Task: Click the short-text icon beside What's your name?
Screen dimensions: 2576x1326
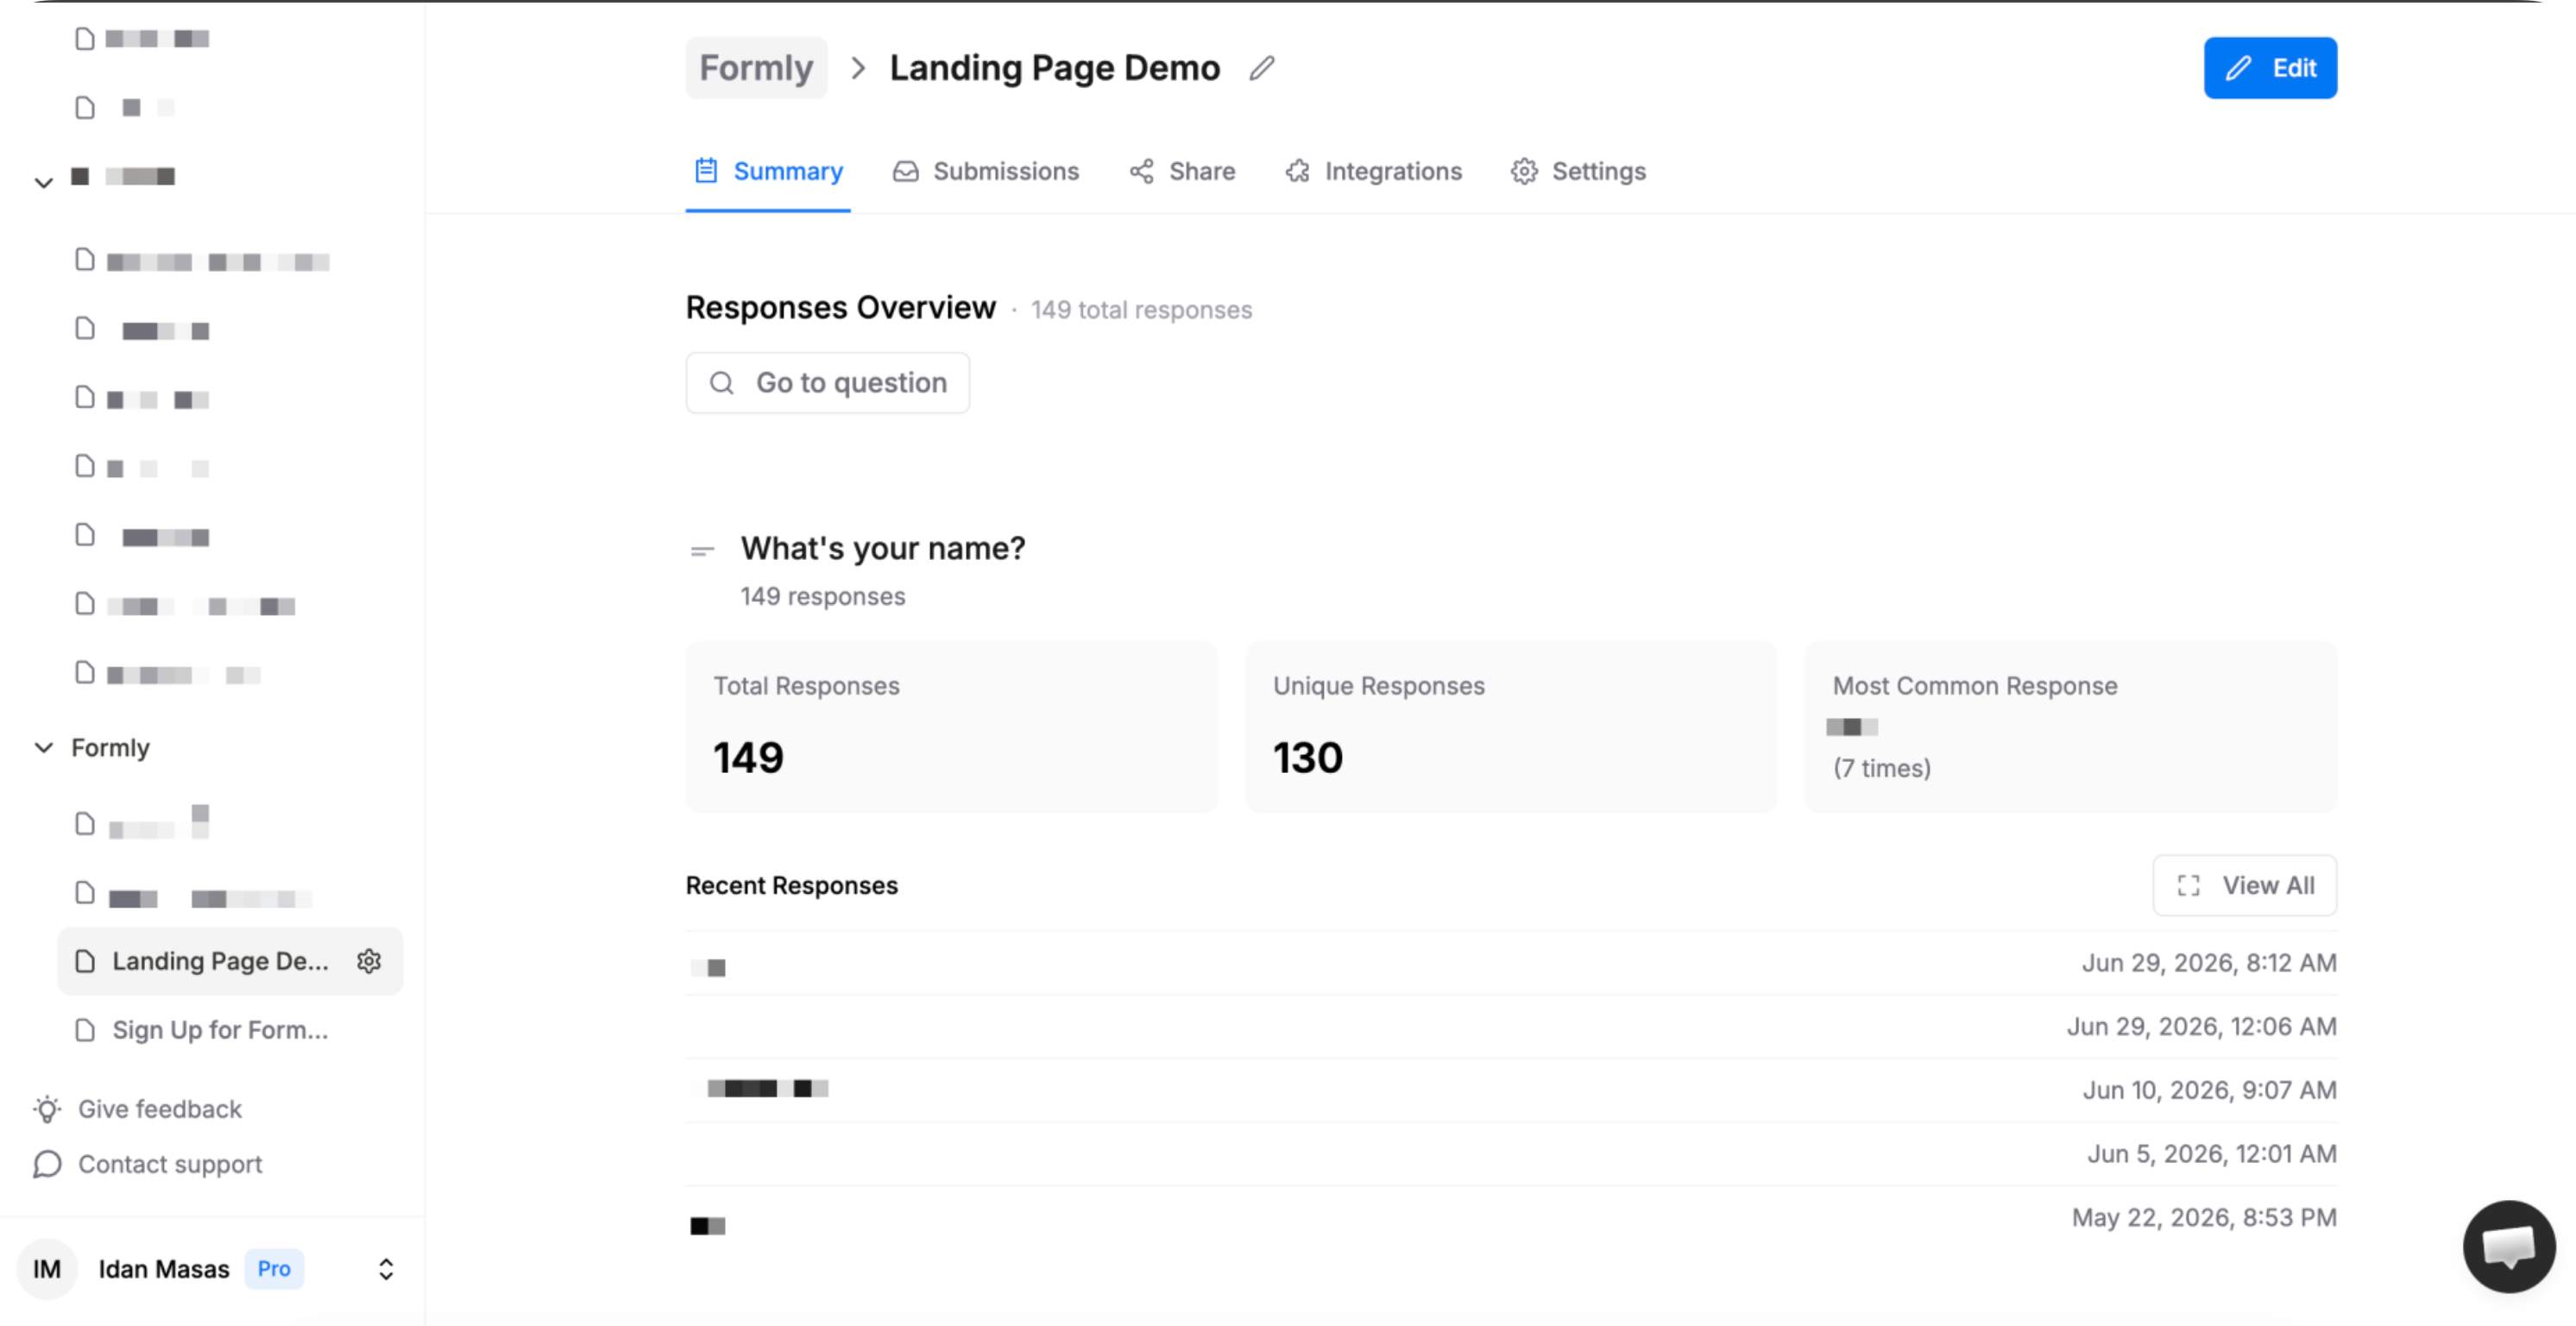Action: [703, 550]
